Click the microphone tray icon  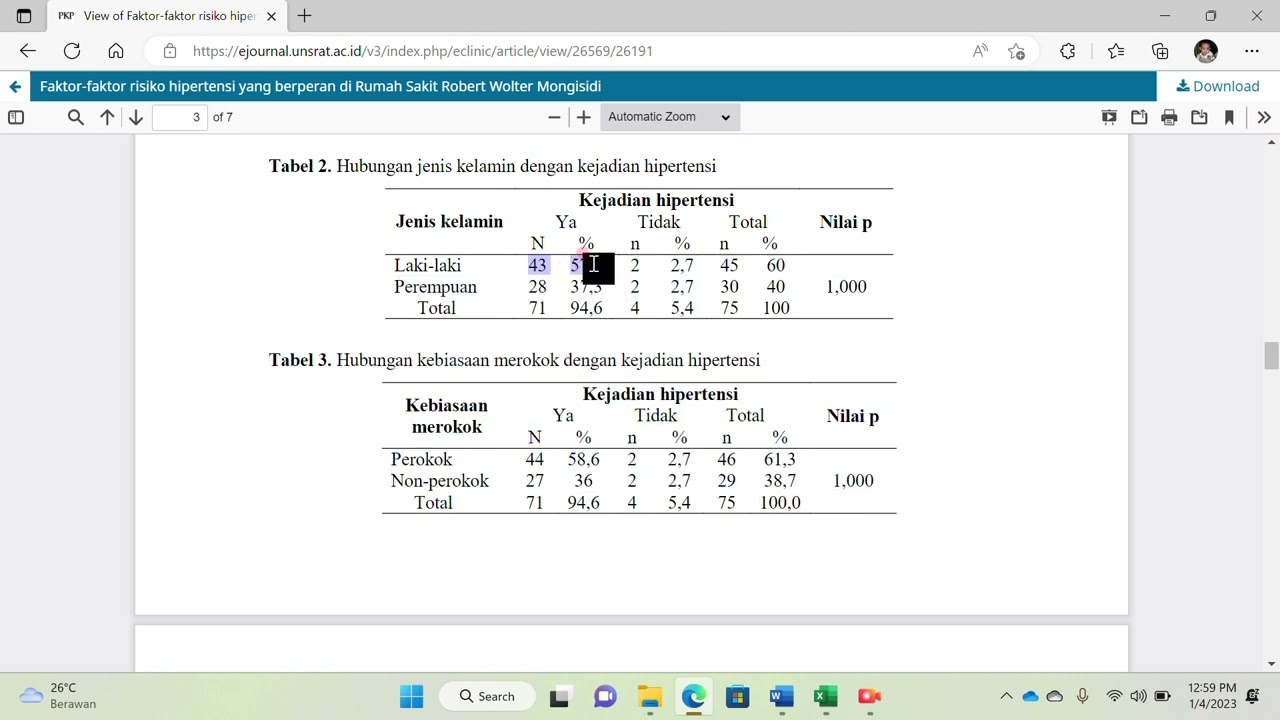click(1083, 696)
